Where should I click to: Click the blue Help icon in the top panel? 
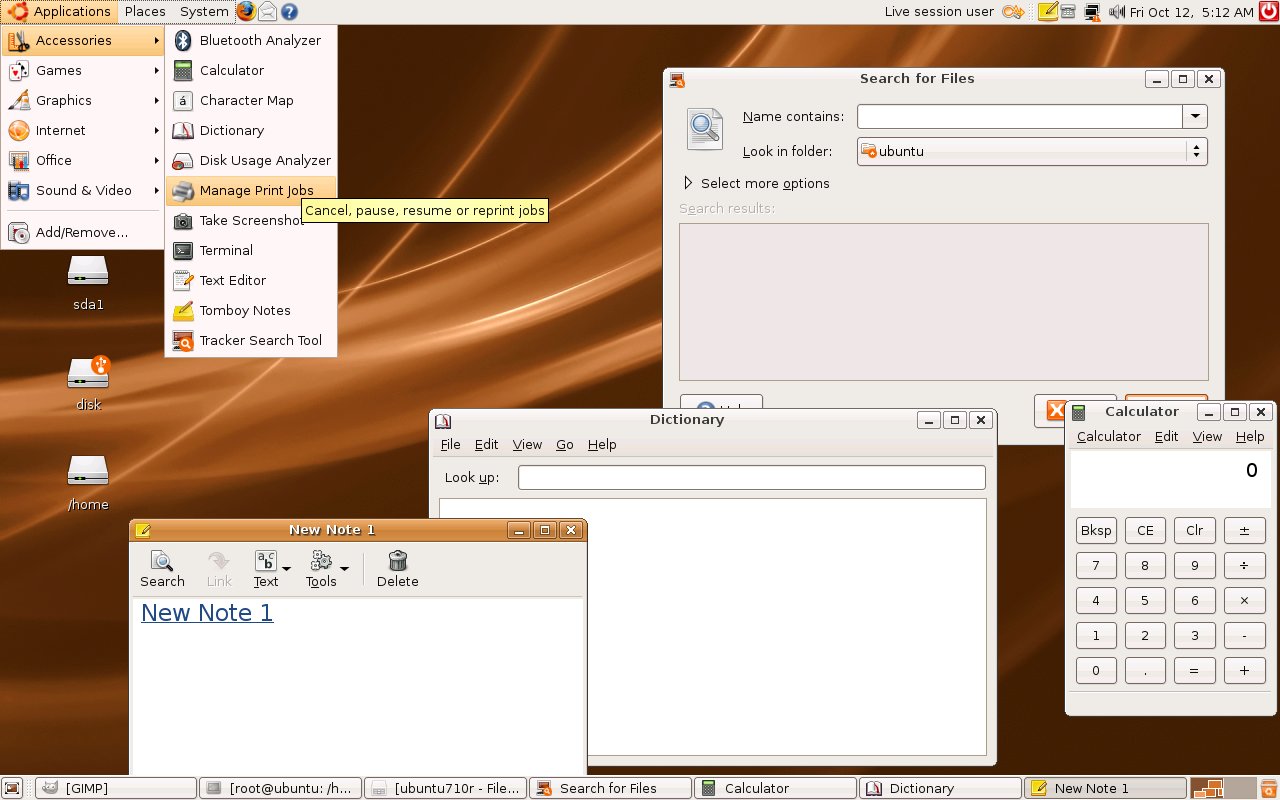pyautogui.click(x=289, y=12)
